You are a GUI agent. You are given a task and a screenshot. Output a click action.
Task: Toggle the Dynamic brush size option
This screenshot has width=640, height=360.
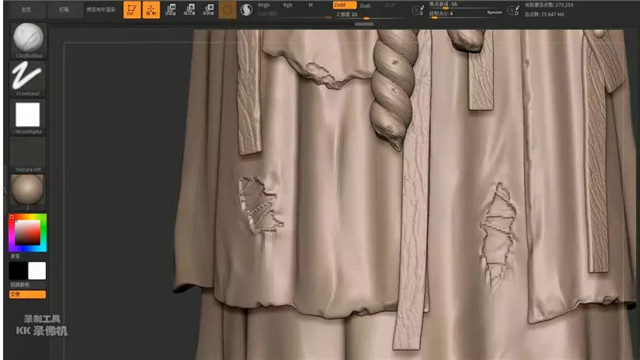click(495, 13)
